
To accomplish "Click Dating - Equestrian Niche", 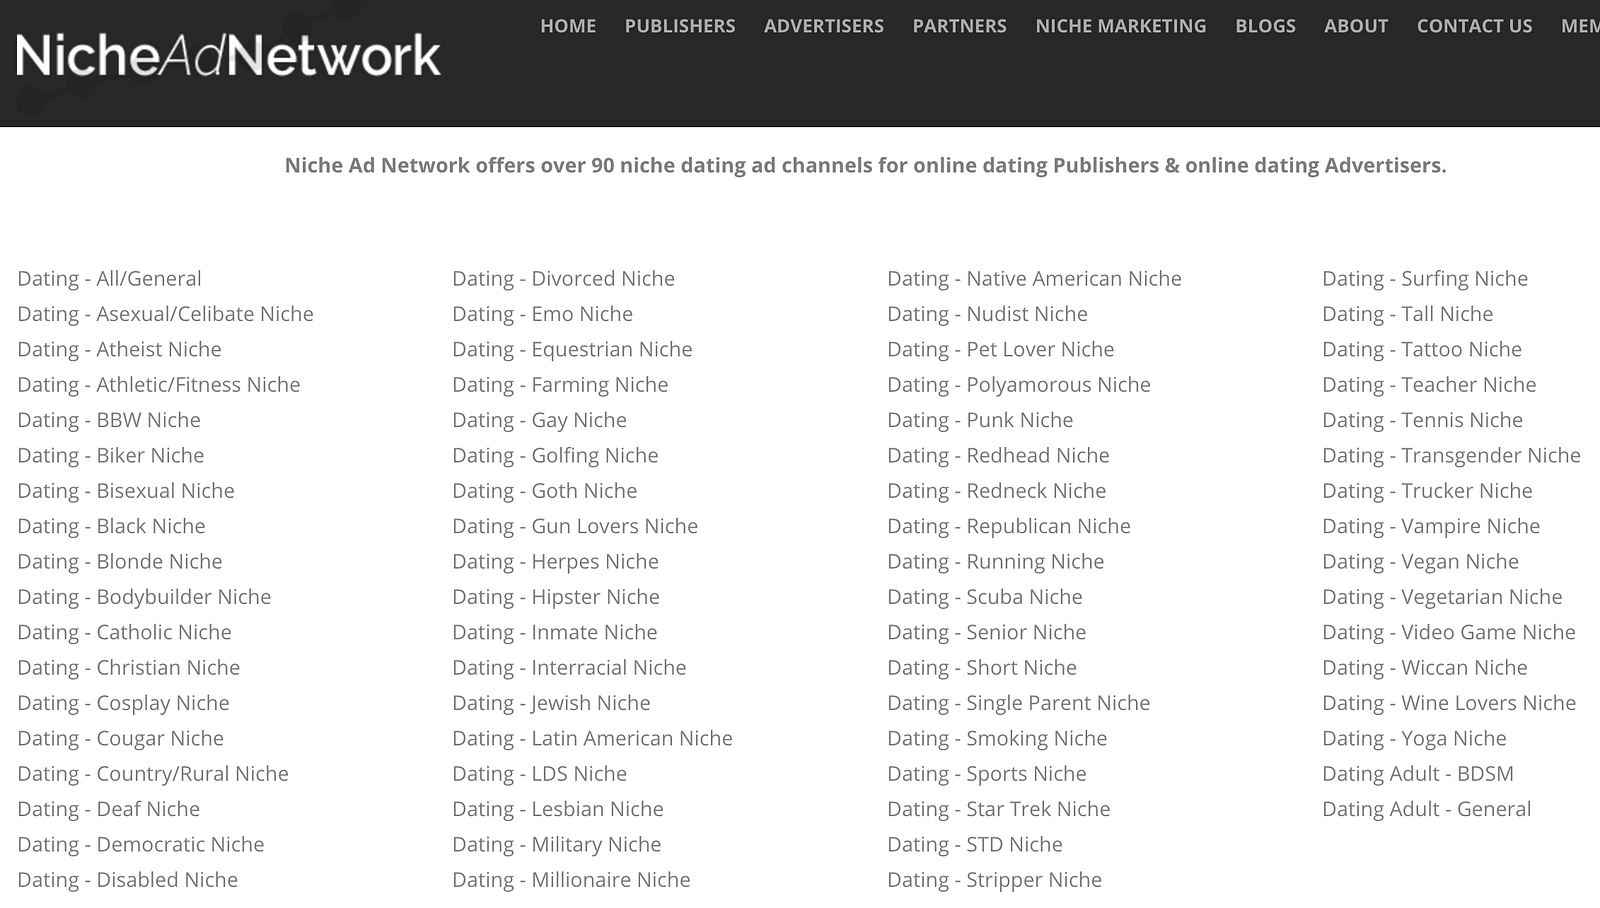I will (x=572, y=349).
